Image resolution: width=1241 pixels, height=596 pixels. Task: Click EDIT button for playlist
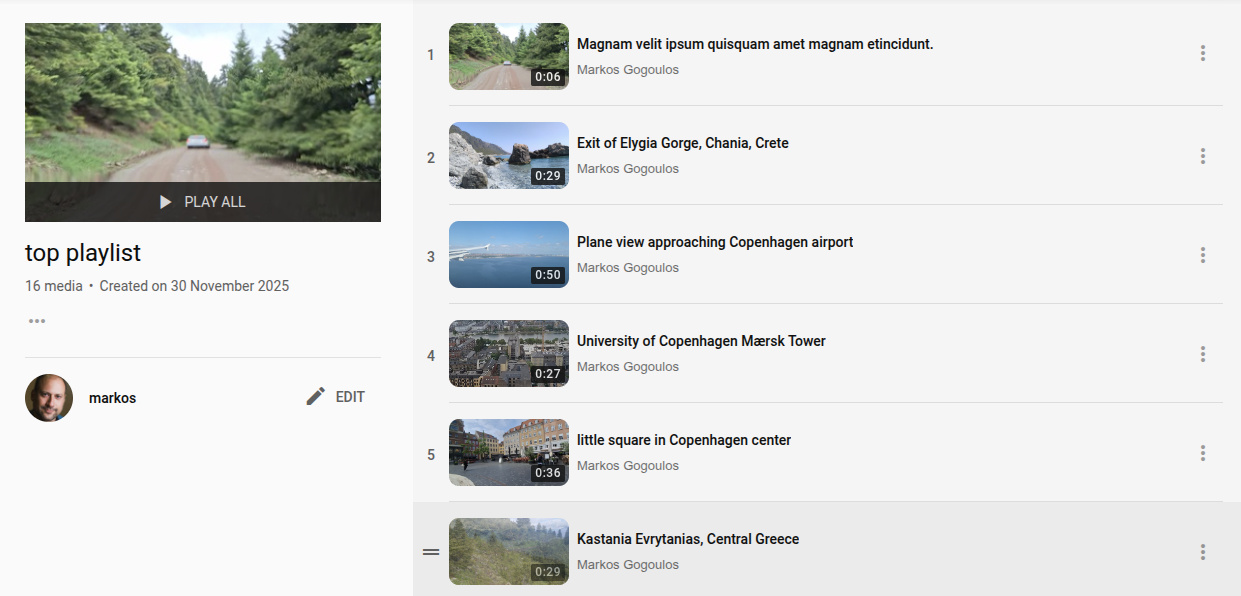(x=349, y=397)
